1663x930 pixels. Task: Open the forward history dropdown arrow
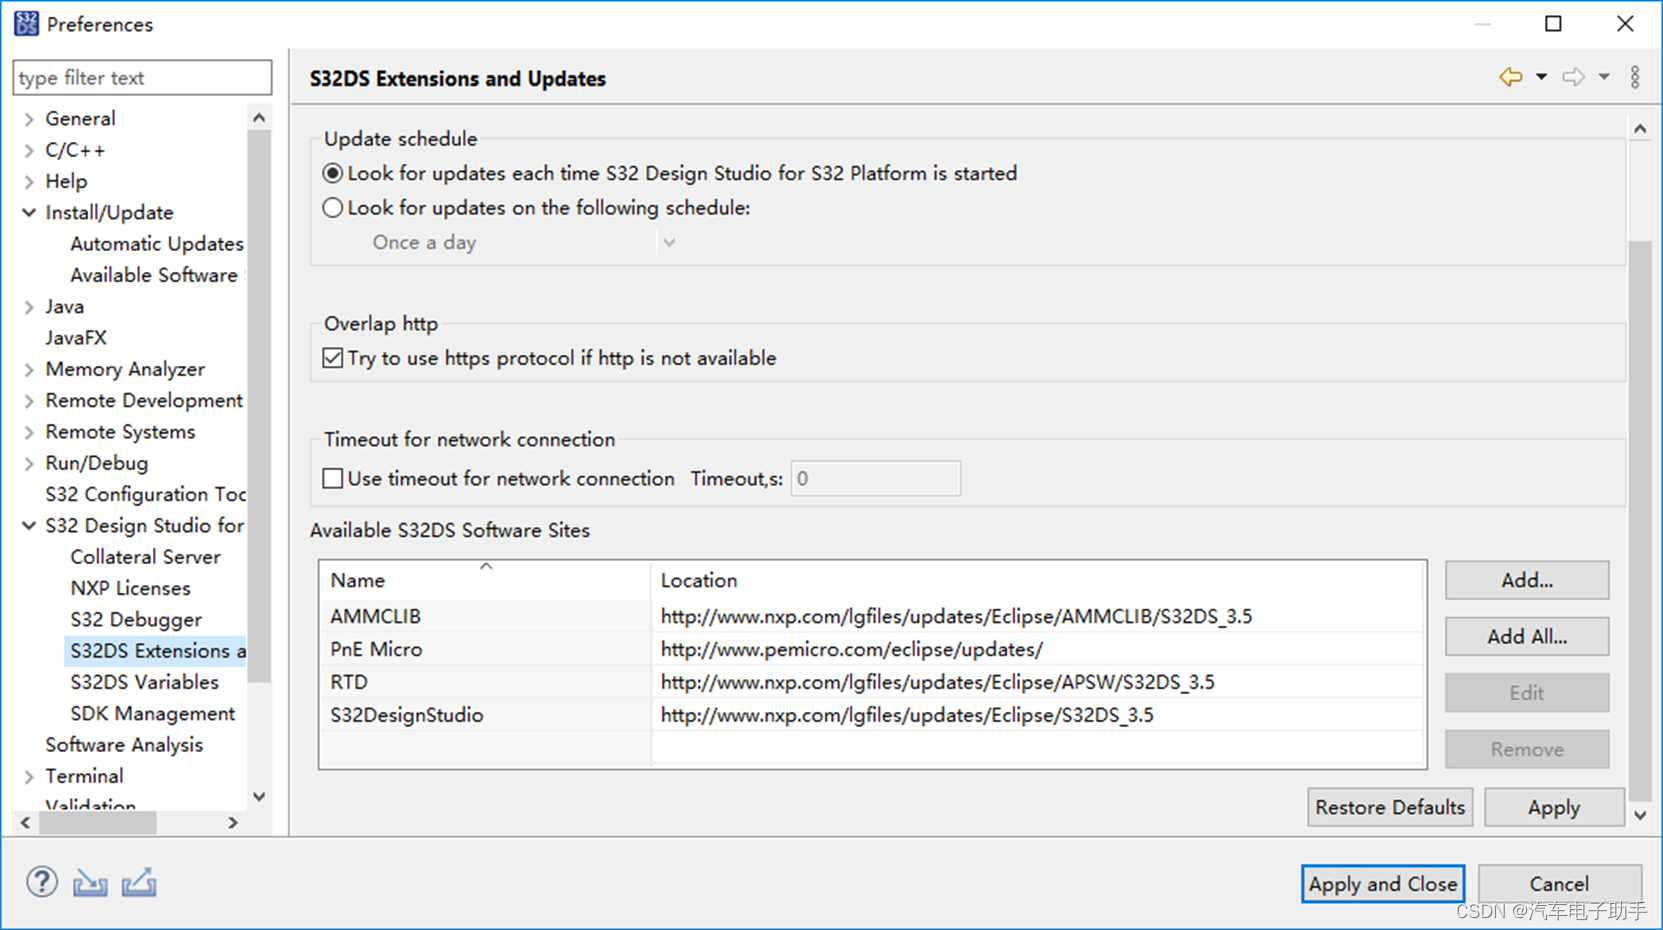tap(1604, 77)
